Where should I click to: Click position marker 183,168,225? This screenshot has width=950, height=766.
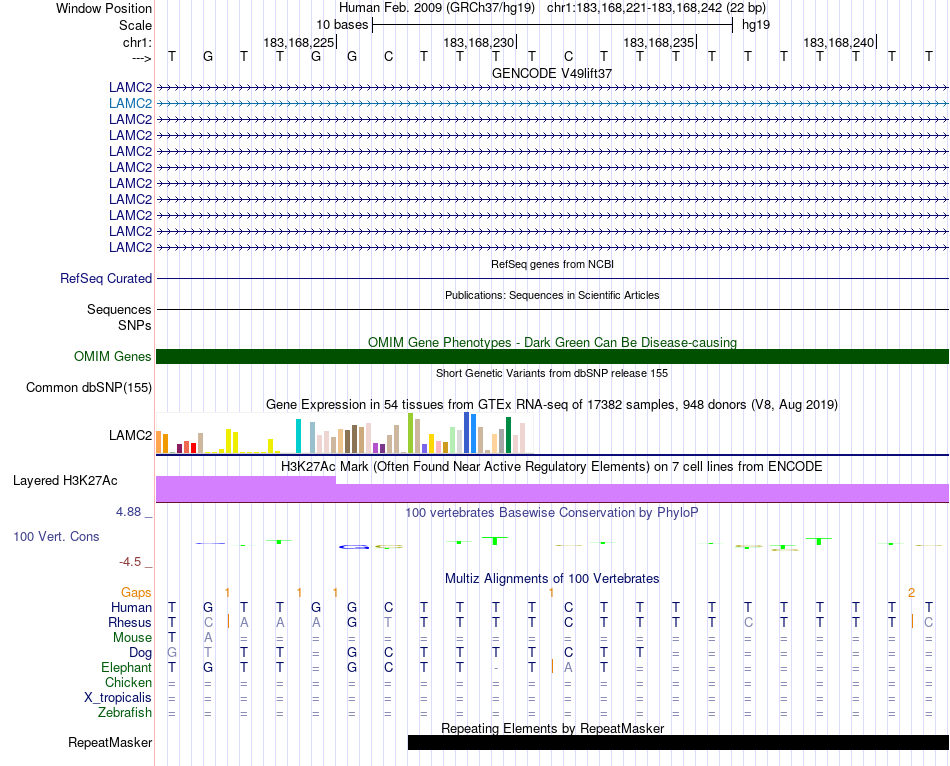click(299, 42)
